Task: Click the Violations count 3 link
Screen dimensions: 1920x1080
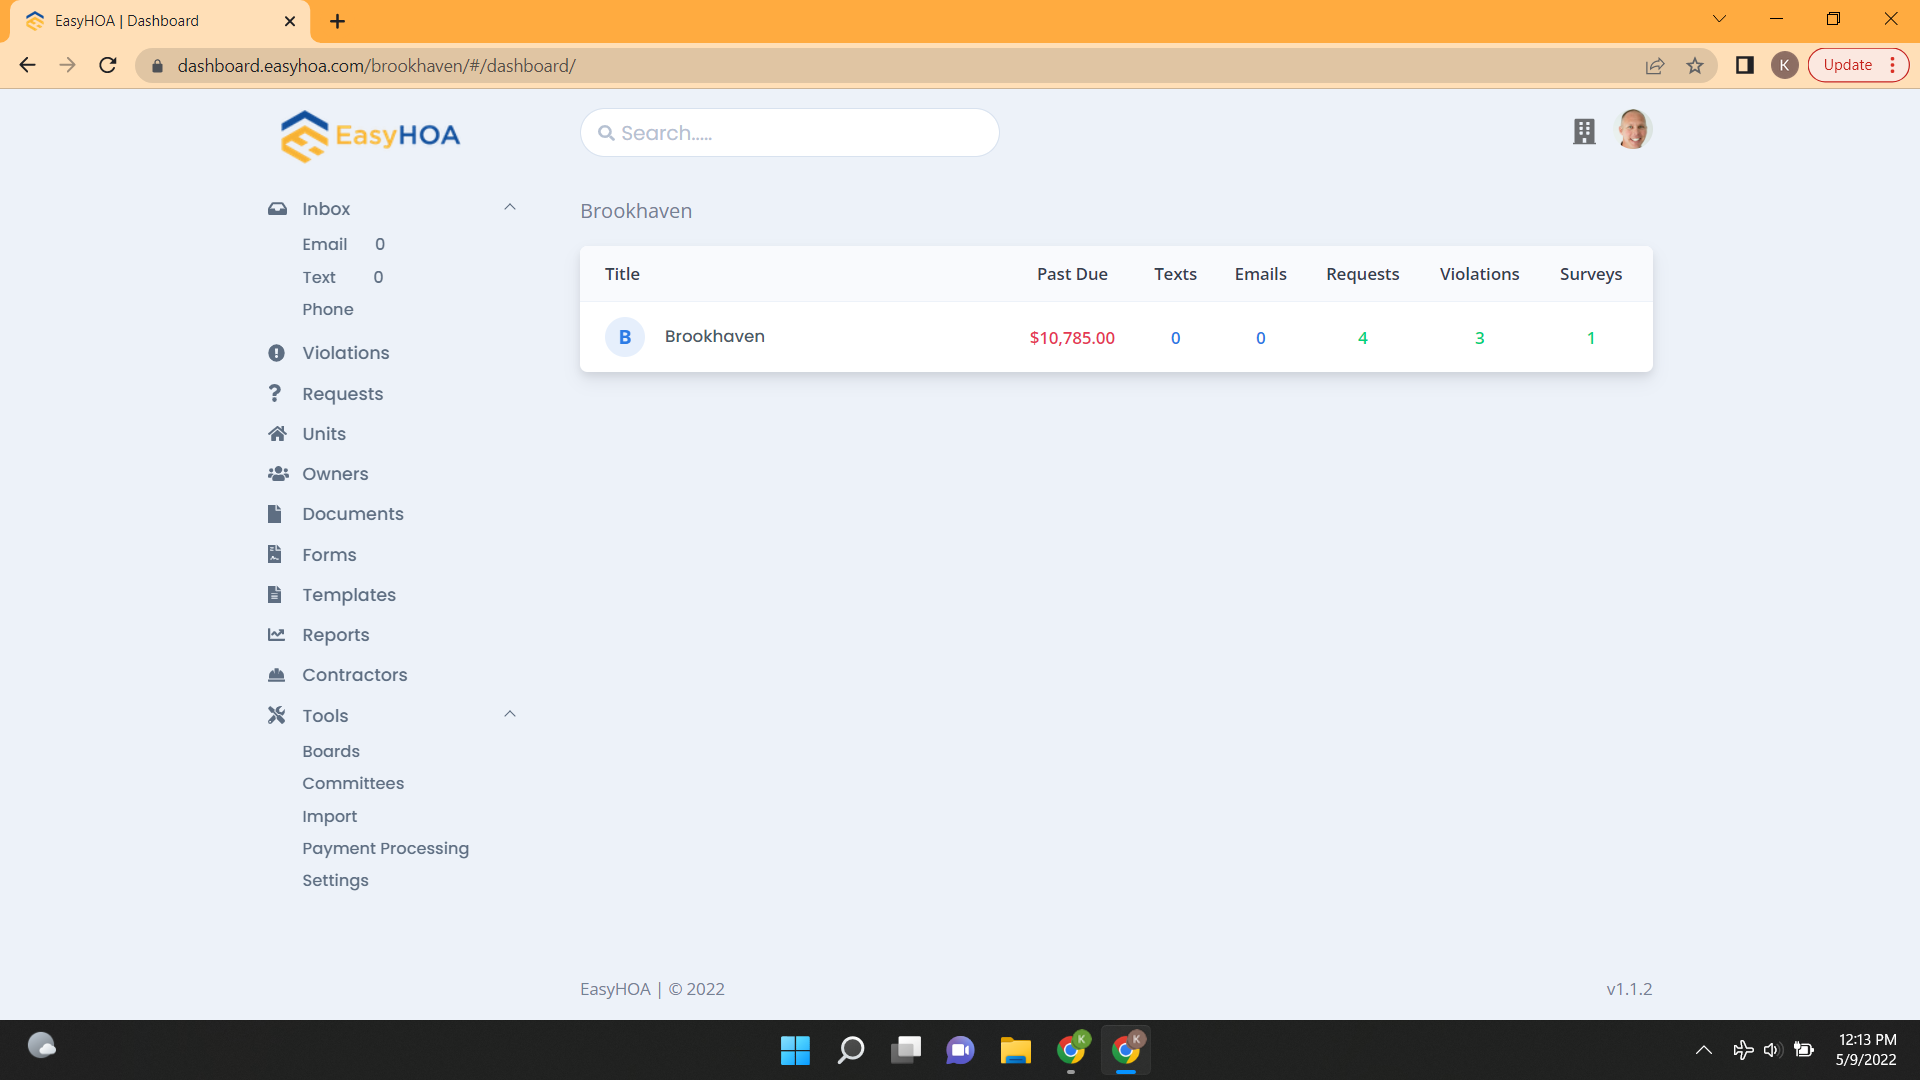Action: coord(1478,336)
